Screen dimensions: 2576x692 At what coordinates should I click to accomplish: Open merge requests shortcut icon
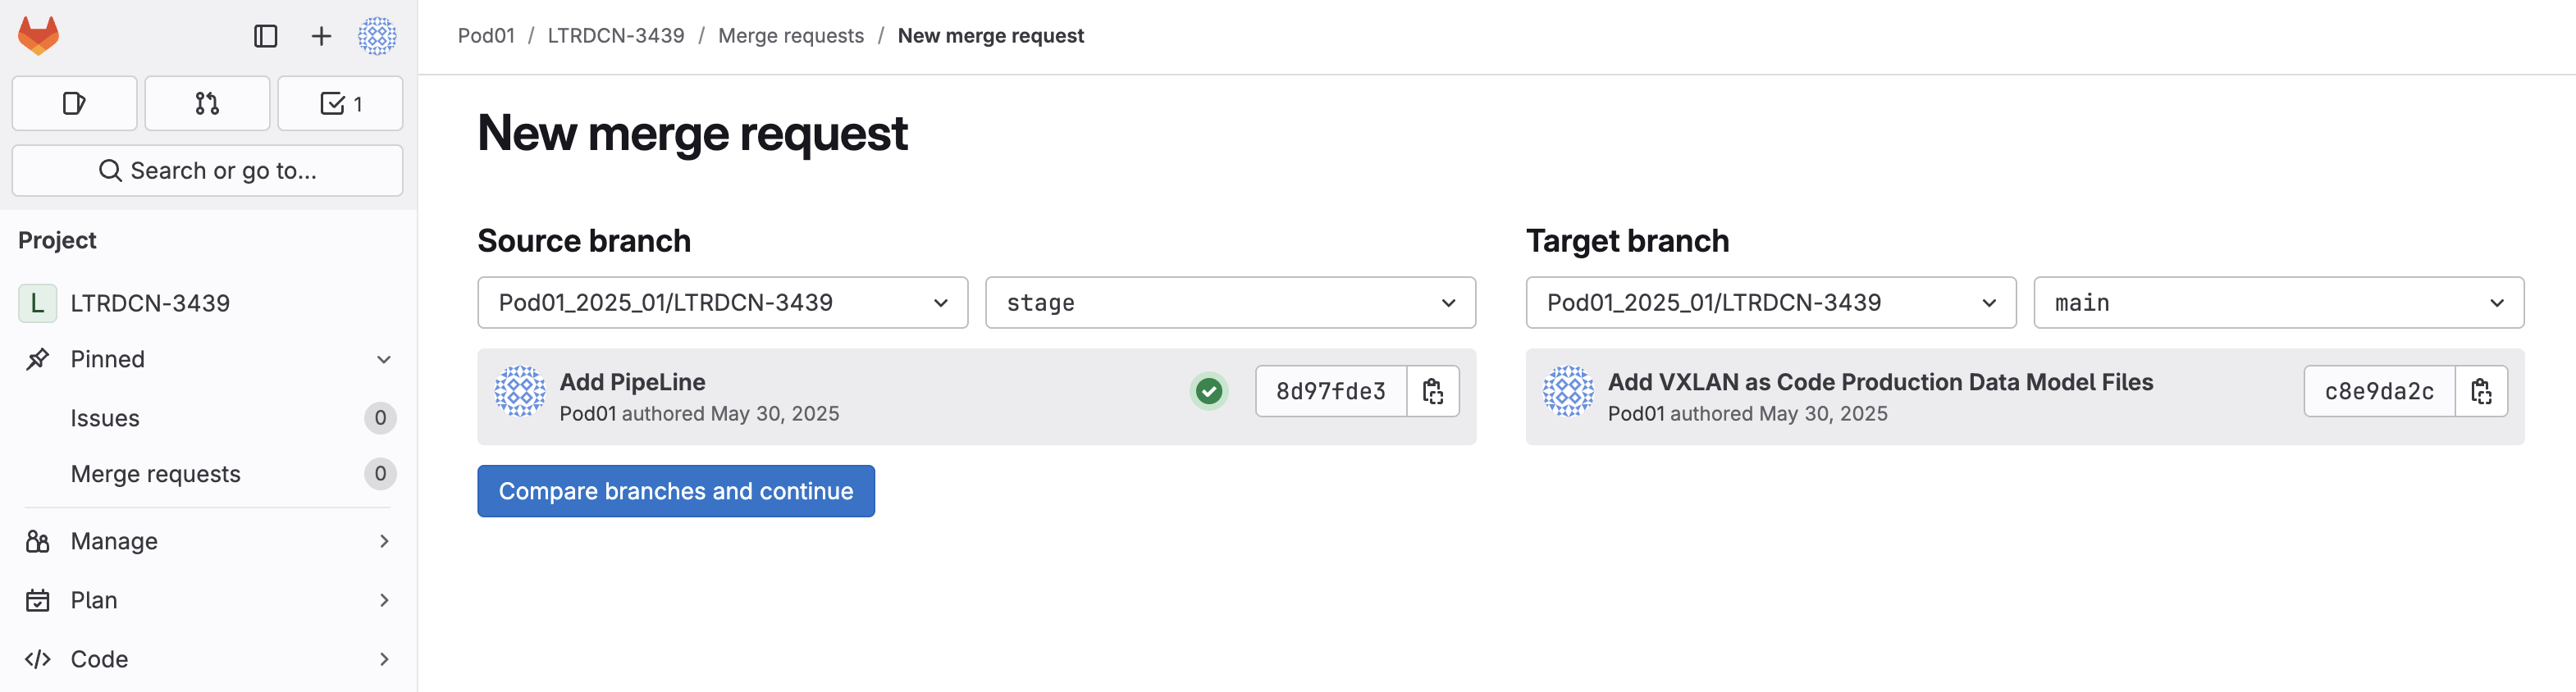[207, 103]
